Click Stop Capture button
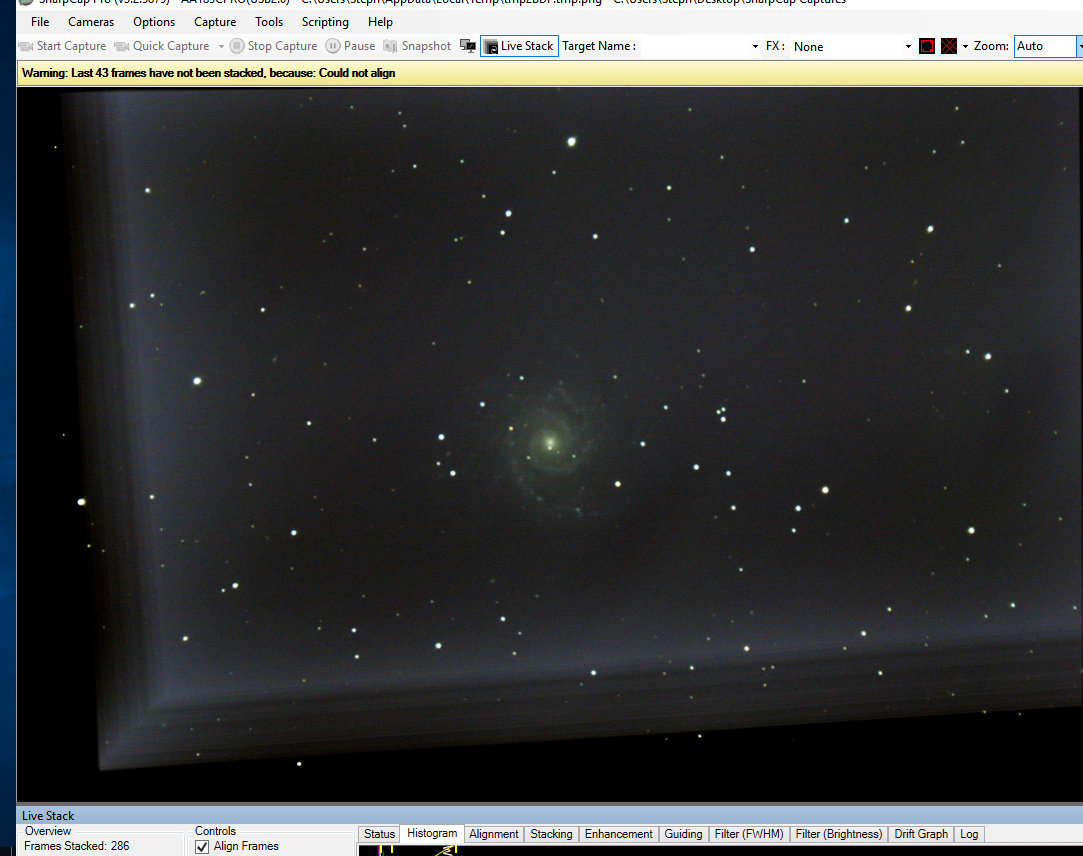 [274, 46]
